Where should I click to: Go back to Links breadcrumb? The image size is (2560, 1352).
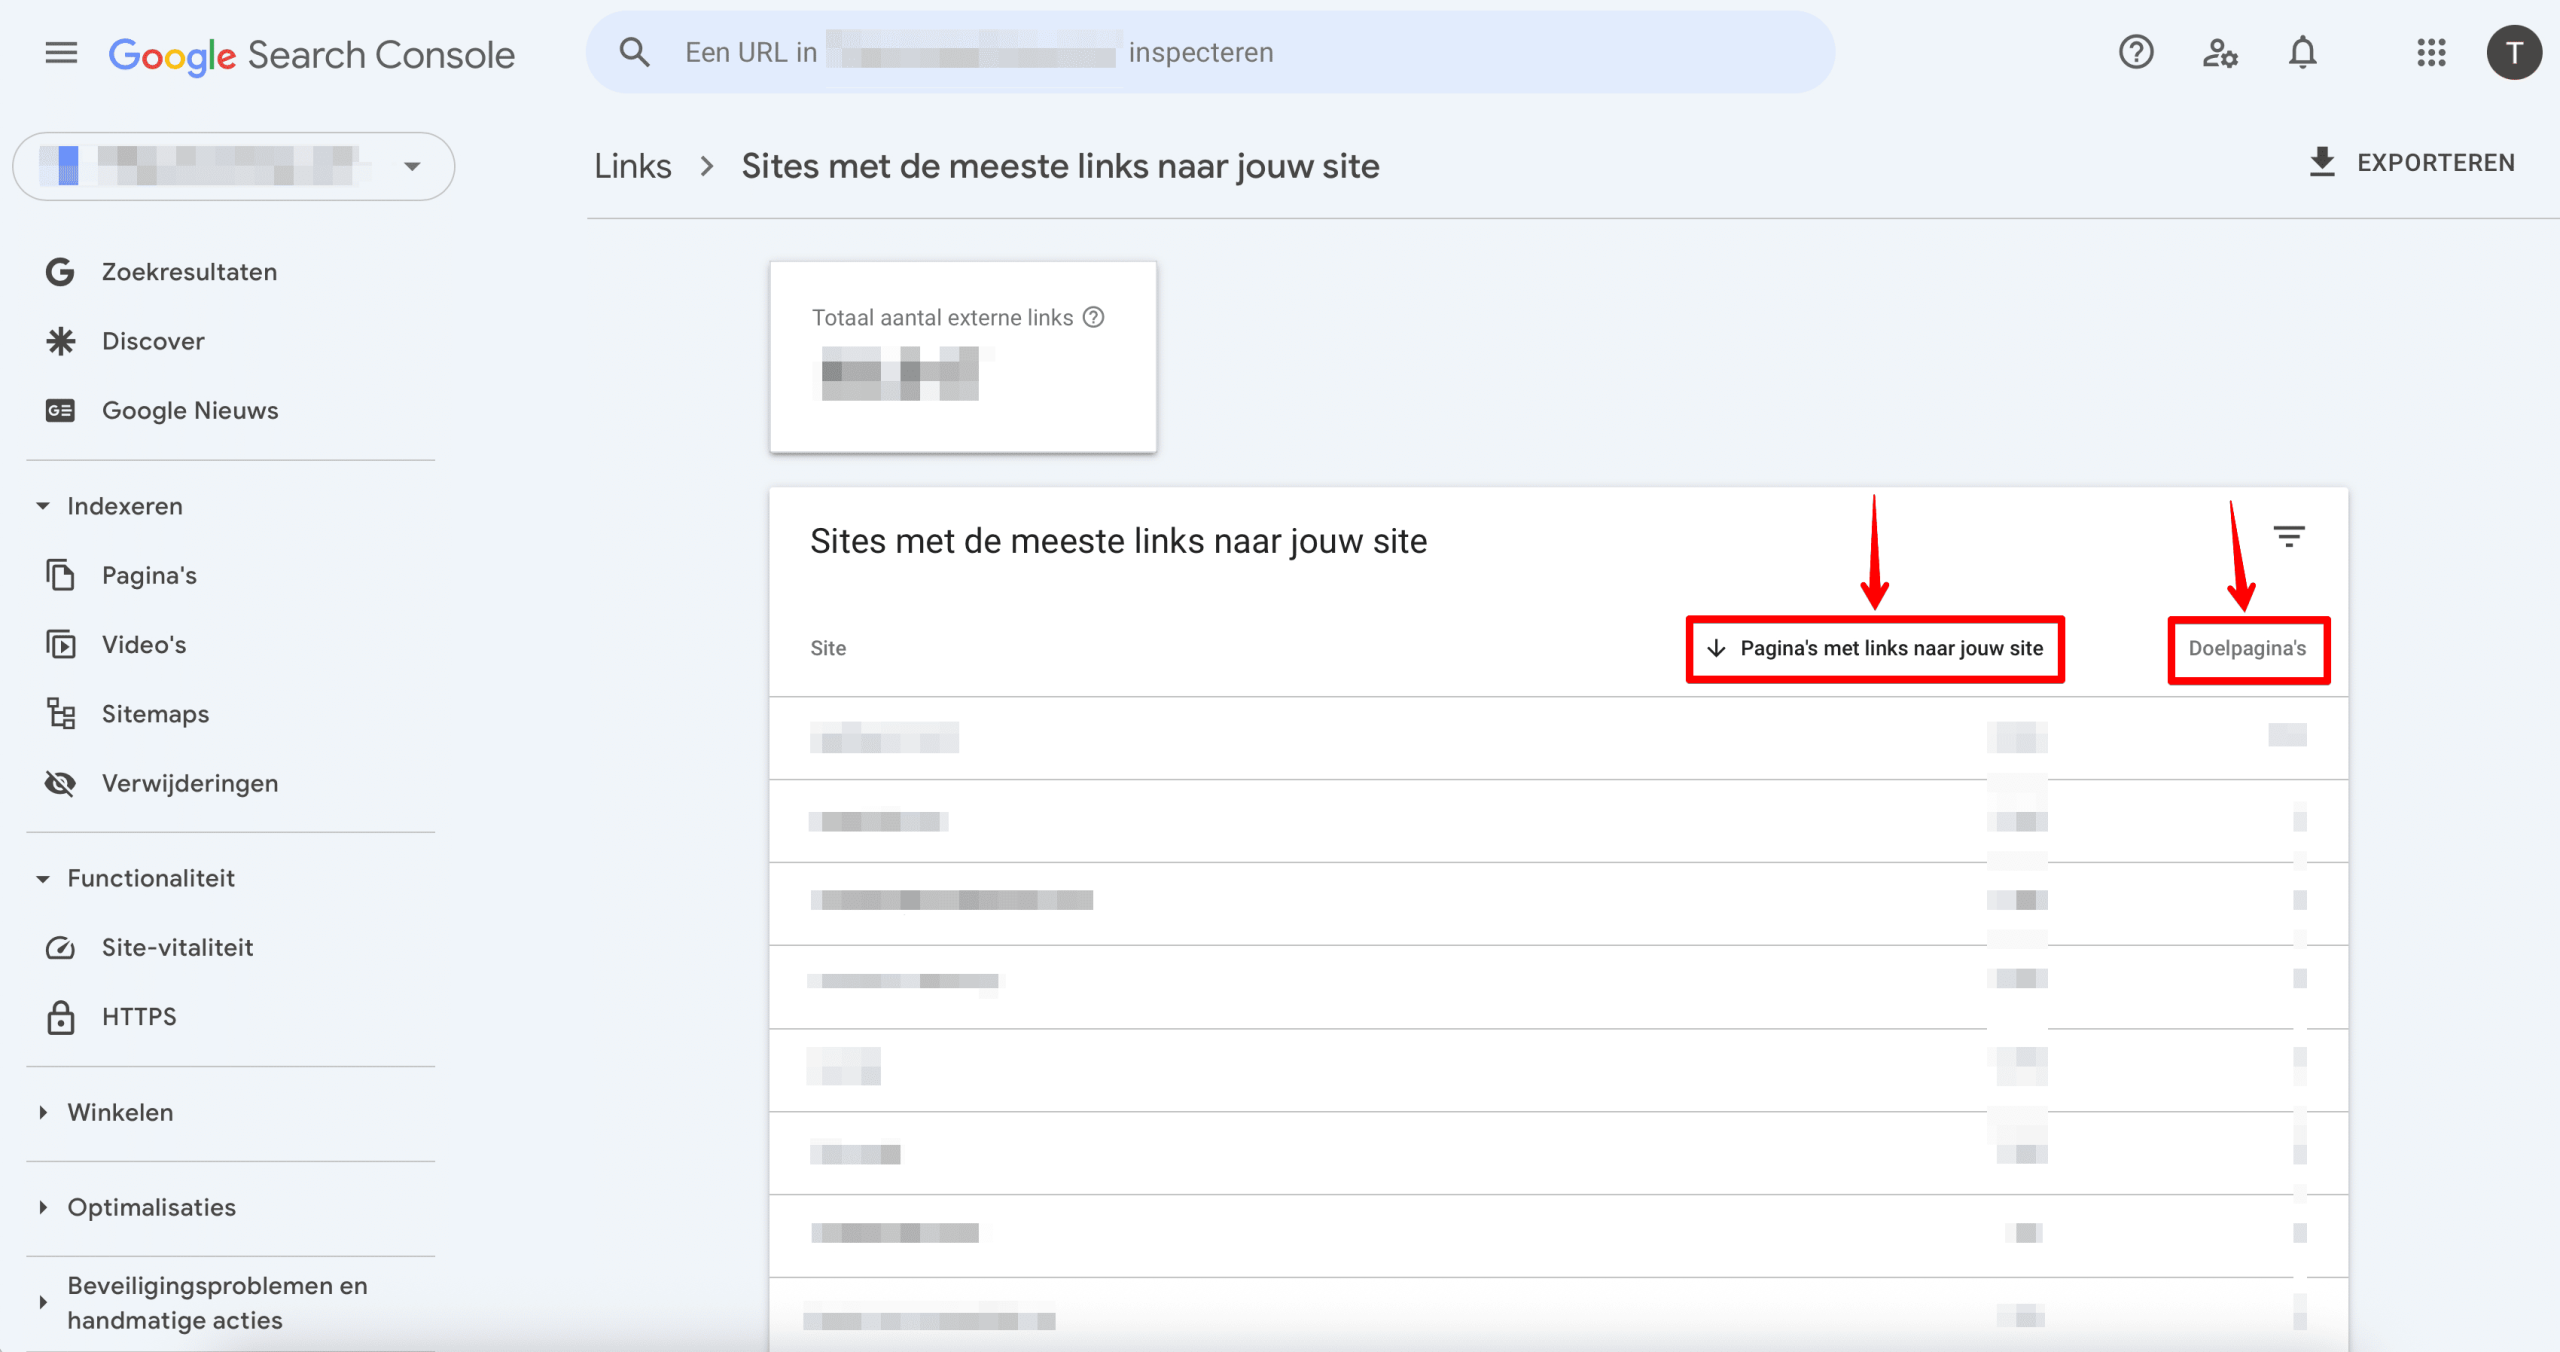(x=632, y=166)
